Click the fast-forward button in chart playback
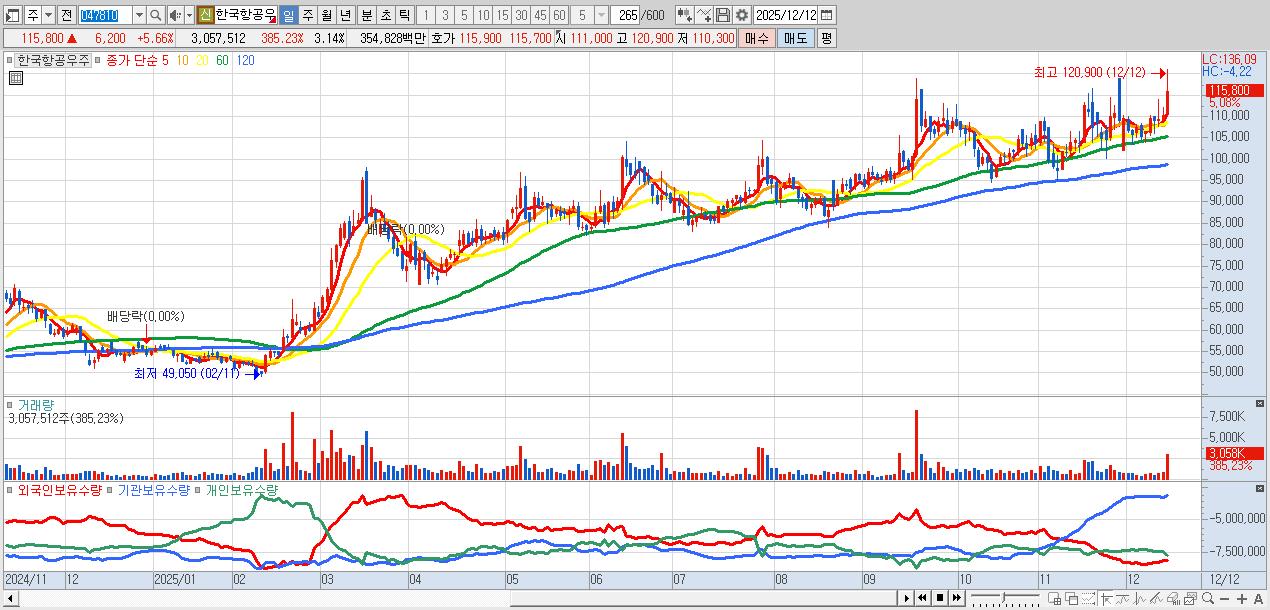 (957, 598)
